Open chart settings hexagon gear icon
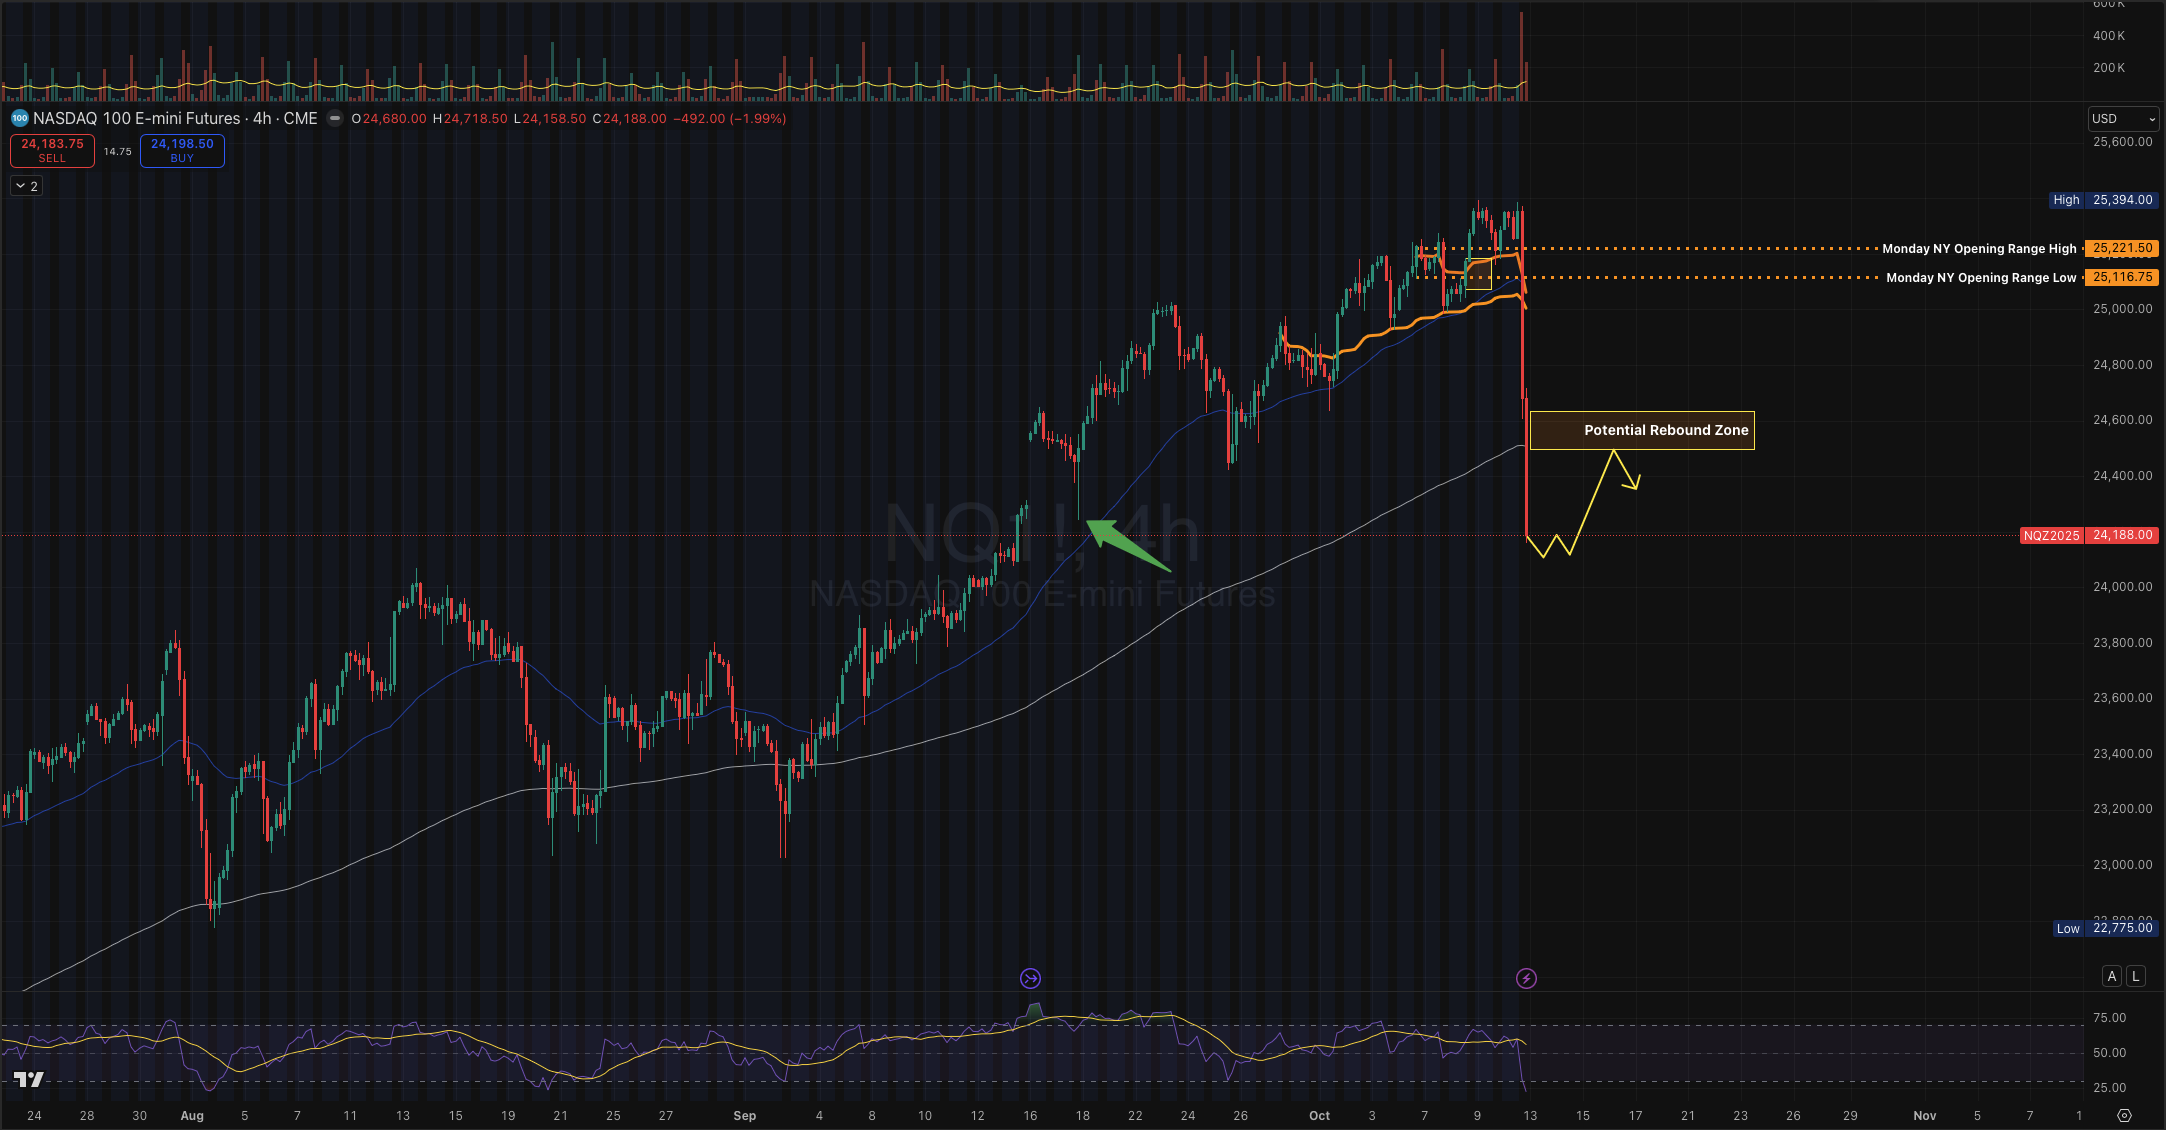Screen dimensions: 2166x1130 point(2124,1115)
